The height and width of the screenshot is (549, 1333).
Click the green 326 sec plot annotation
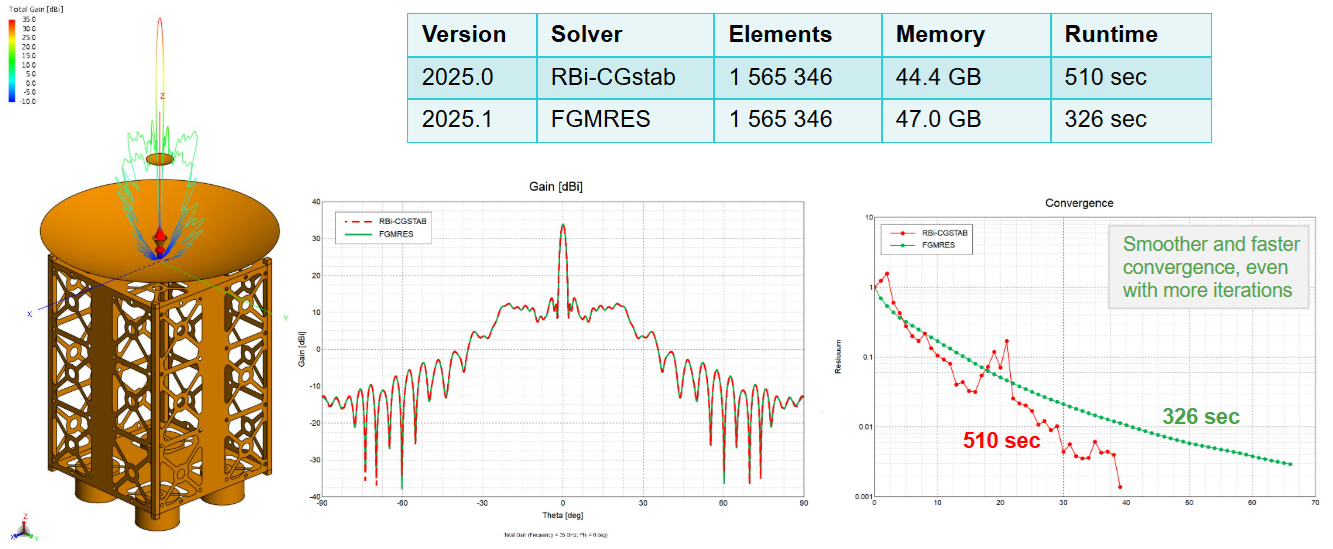coord(1200,417)
